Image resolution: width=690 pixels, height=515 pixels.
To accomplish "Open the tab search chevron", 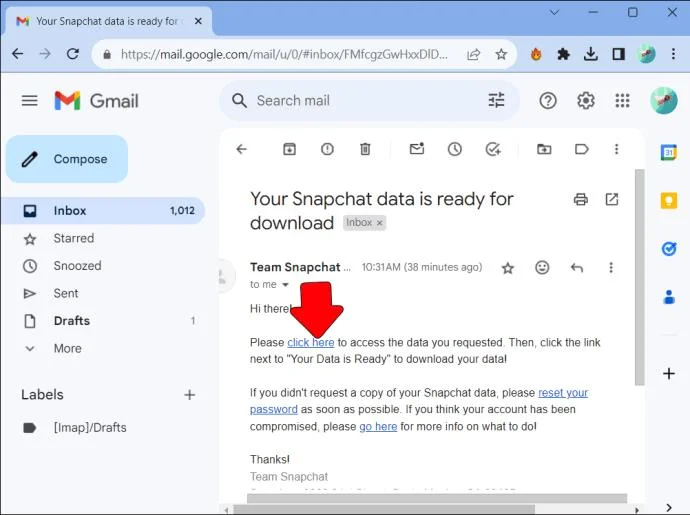I will click(554, 12).
